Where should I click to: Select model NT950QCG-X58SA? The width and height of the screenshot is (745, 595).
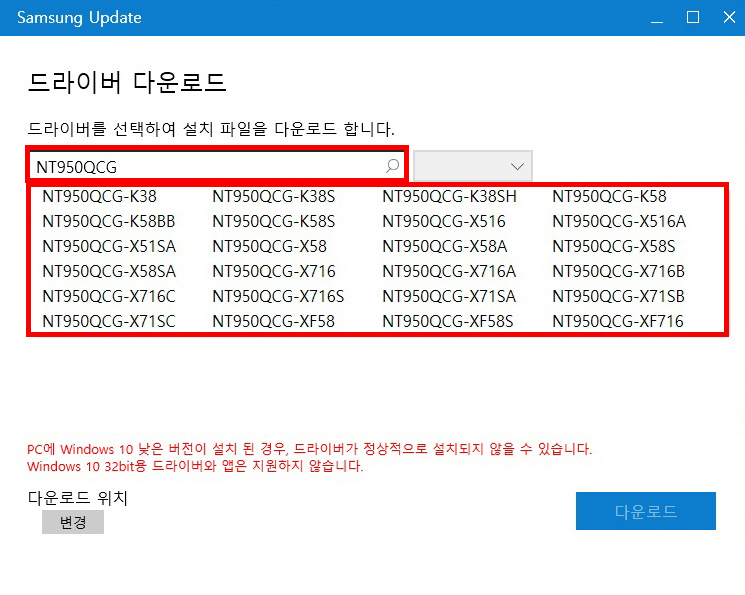tap(109, 271)
